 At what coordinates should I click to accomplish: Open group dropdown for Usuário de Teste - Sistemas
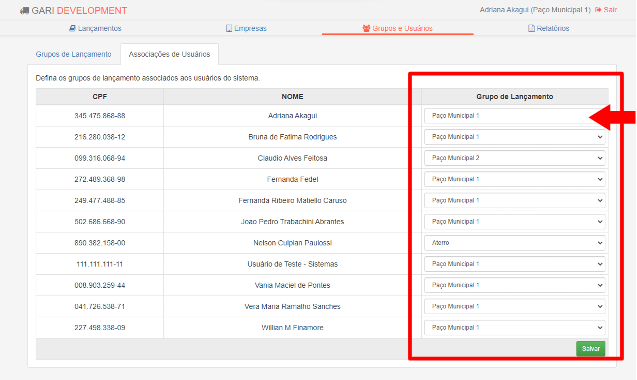click(x=514, y=264)
